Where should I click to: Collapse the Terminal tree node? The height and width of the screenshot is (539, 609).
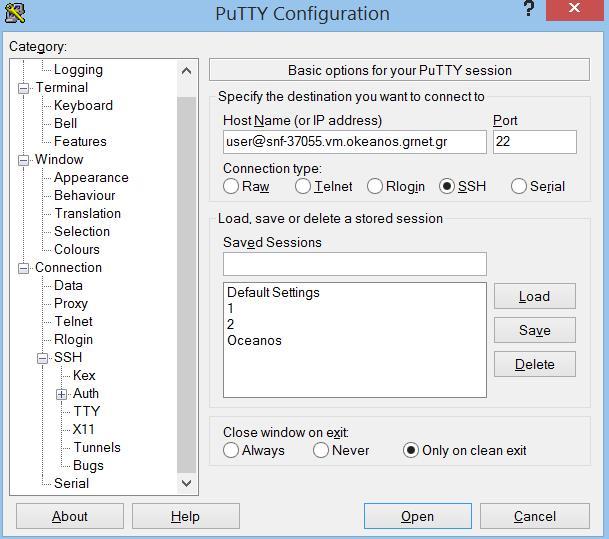[x=23, y=88]
